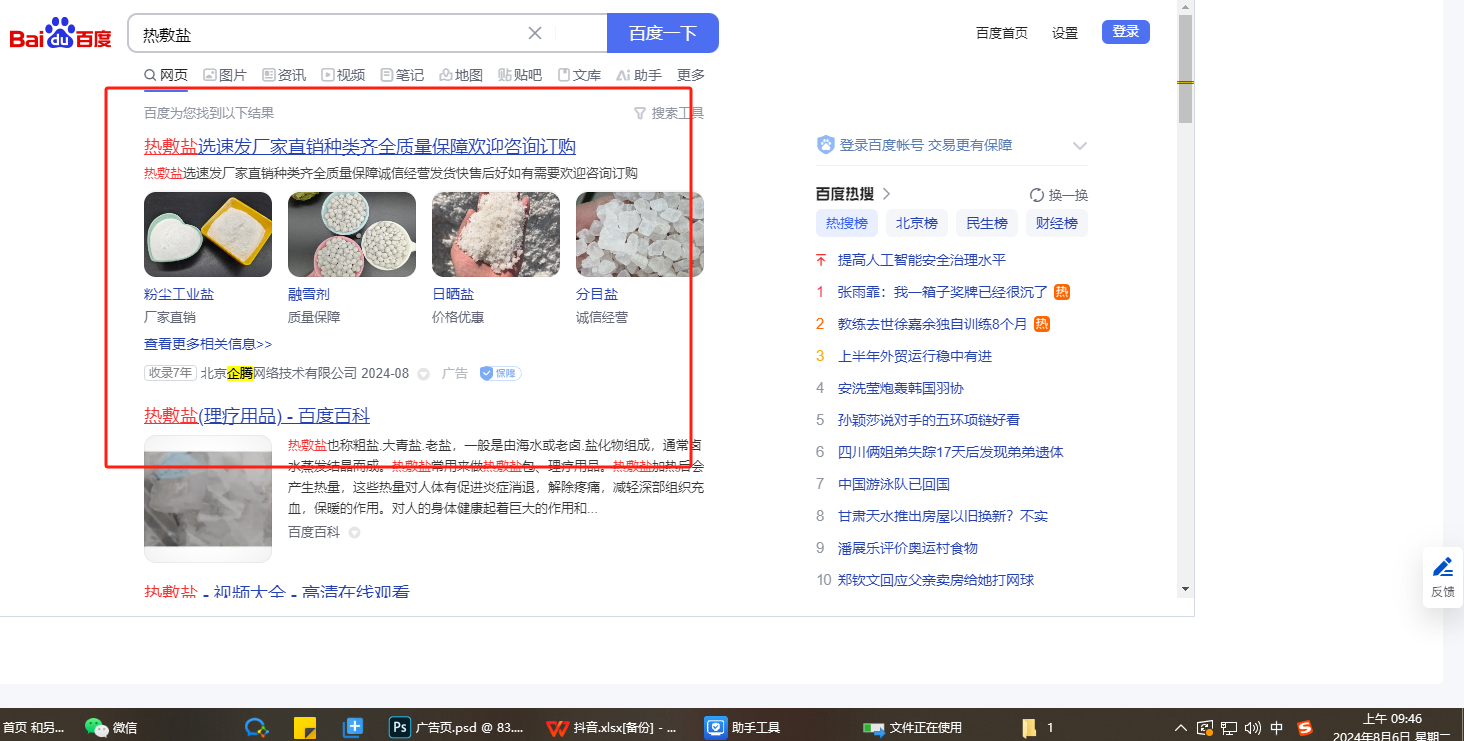The image size is (1464, 741).
Task: Open the 搜索工具 filter
Action: click(x=669, y=113)
